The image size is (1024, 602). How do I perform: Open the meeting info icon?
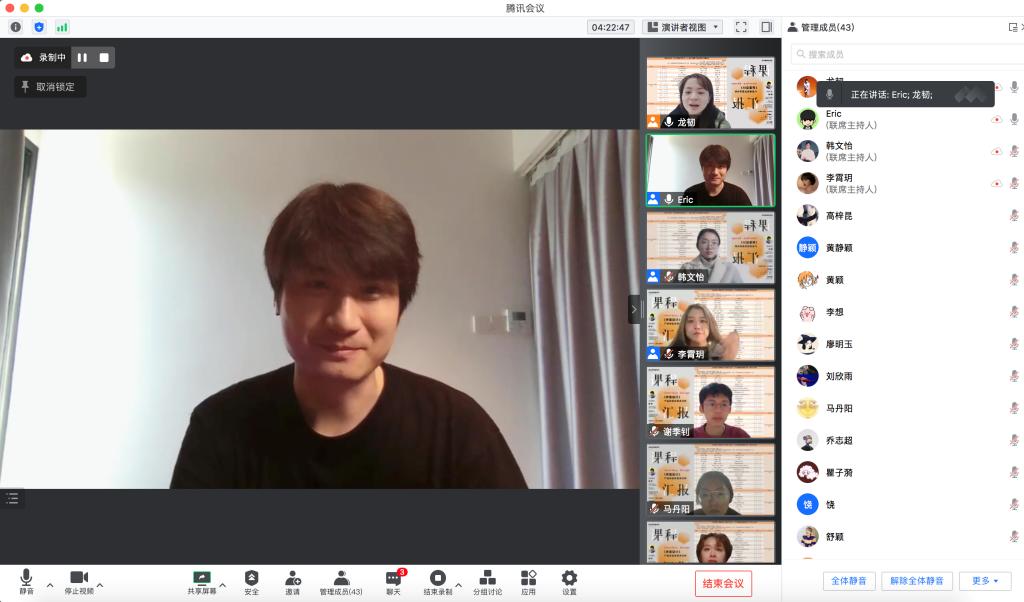15,27
